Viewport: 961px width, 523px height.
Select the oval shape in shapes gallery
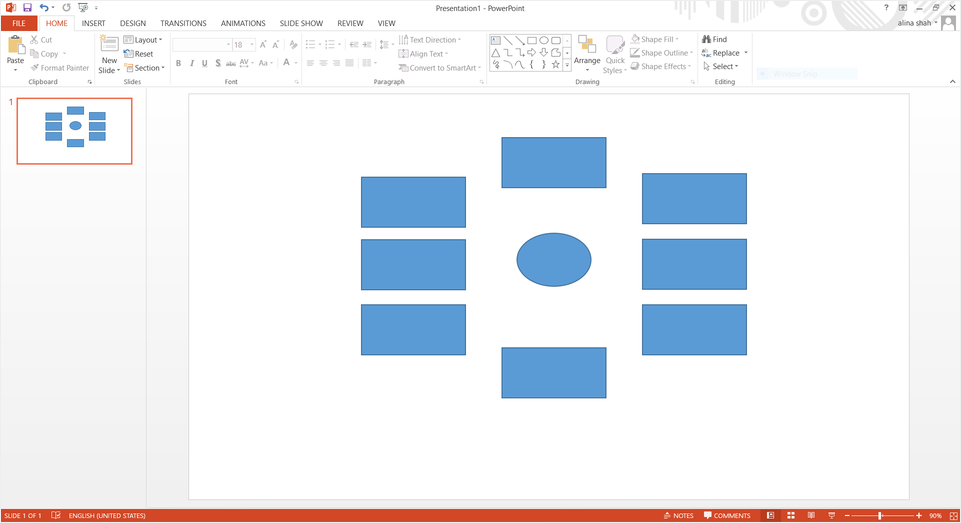click(544, 41)
